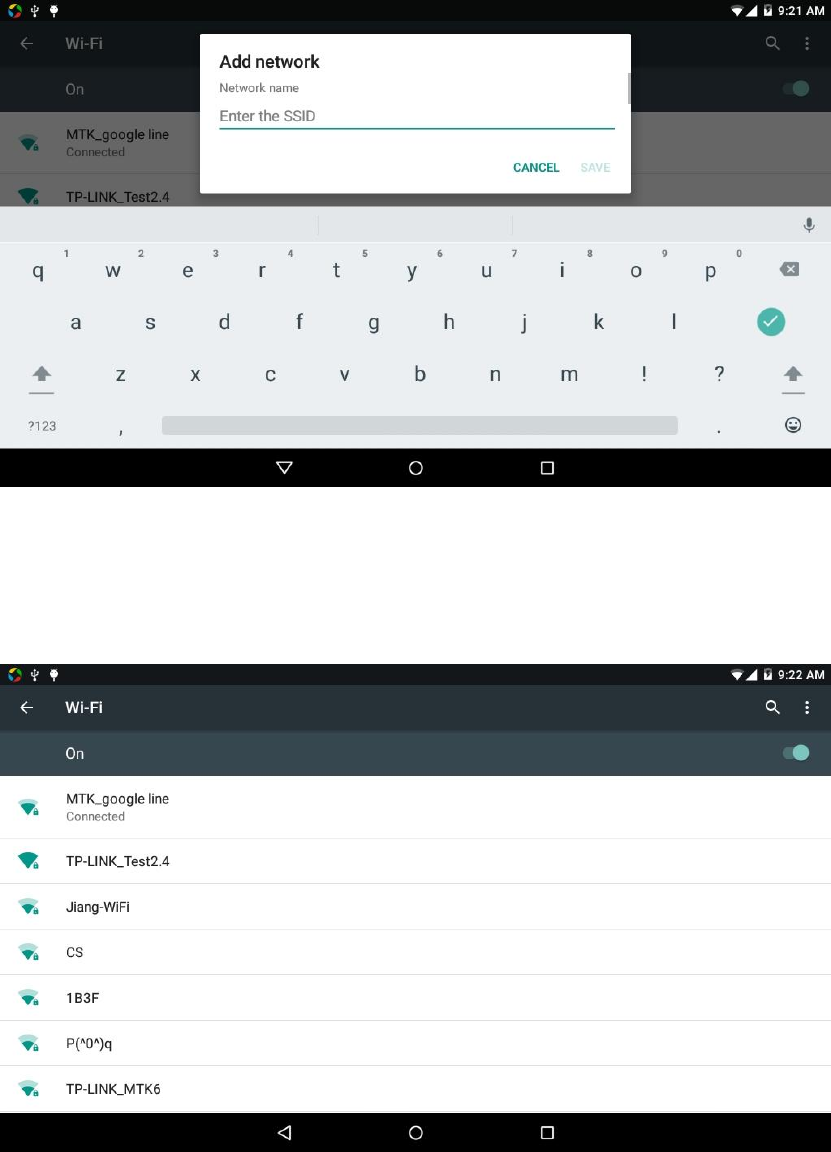This screenshot has width=831, height=1152.
Task: Tap the Wi-Fi icon next to TP-LINK_MTK6
Action: click(x=29, y=1089)
